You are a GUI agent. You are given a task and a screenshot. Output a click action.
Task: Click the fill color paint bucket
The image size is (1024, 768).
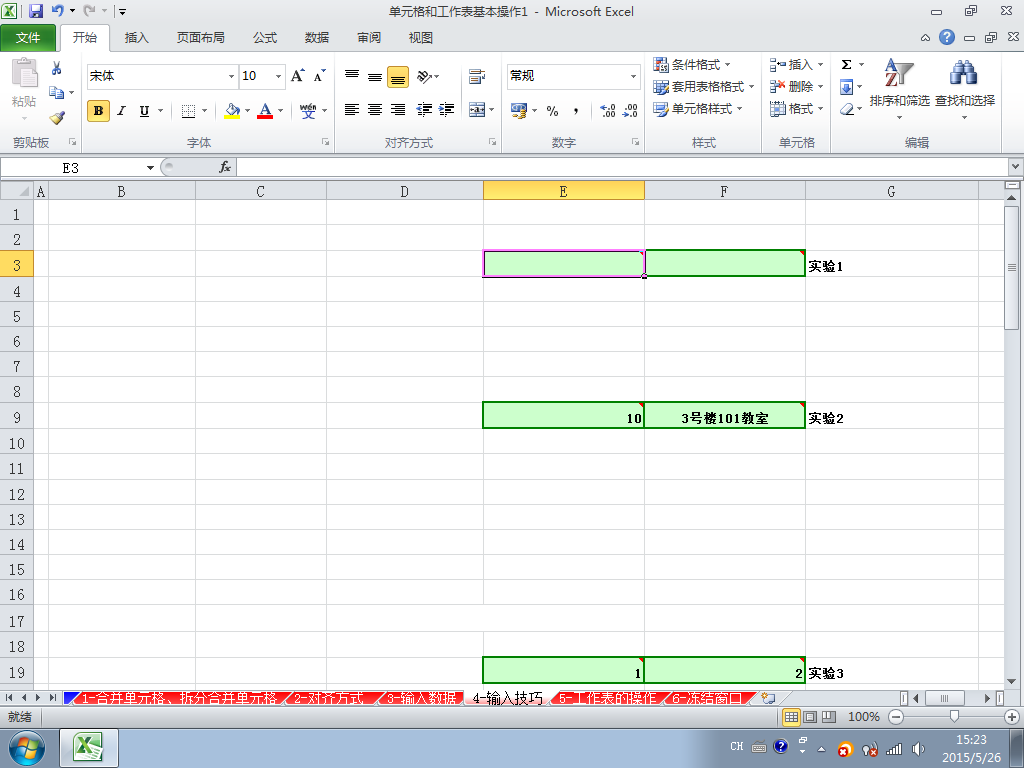point(232,110)
